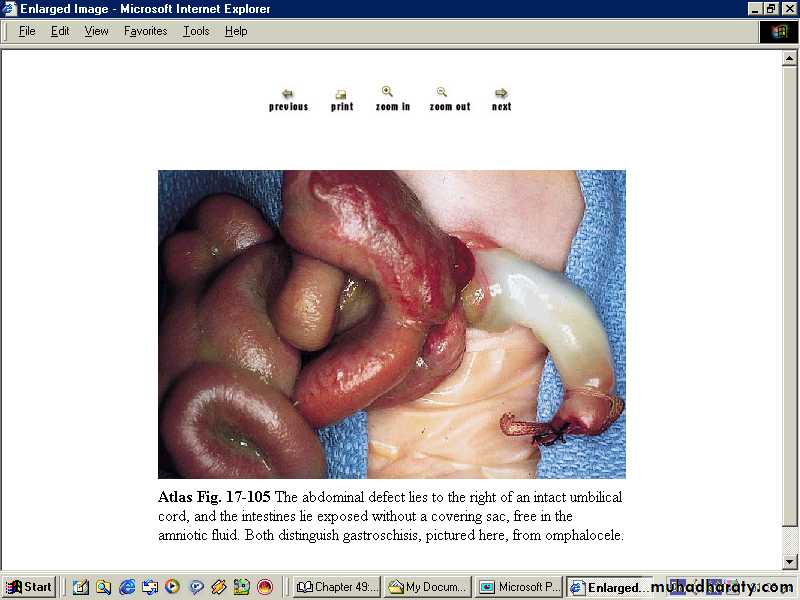Click the Internet Explorer page icon in title bar
Screen dimensions: 800x600
(x=10, y=9)
